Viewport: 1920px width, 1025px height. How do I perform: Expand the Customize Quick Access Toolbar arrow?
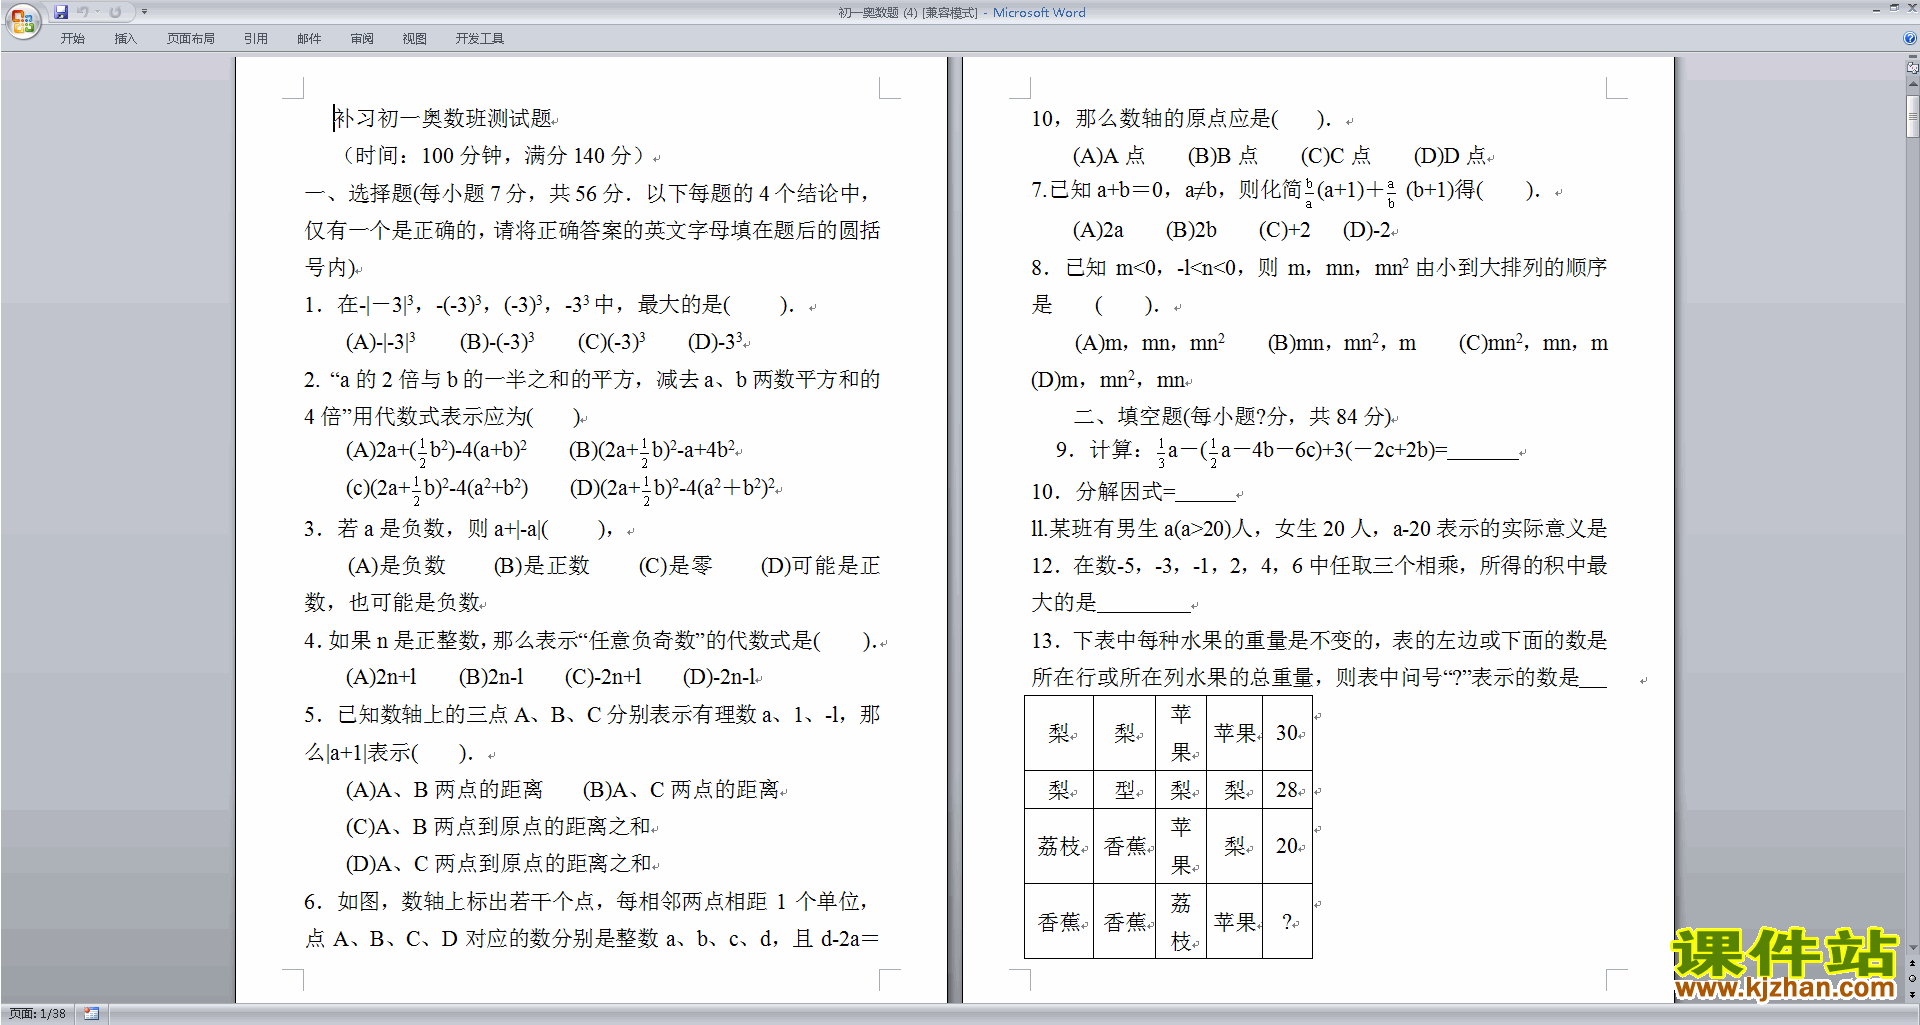[x=144, y=12]
